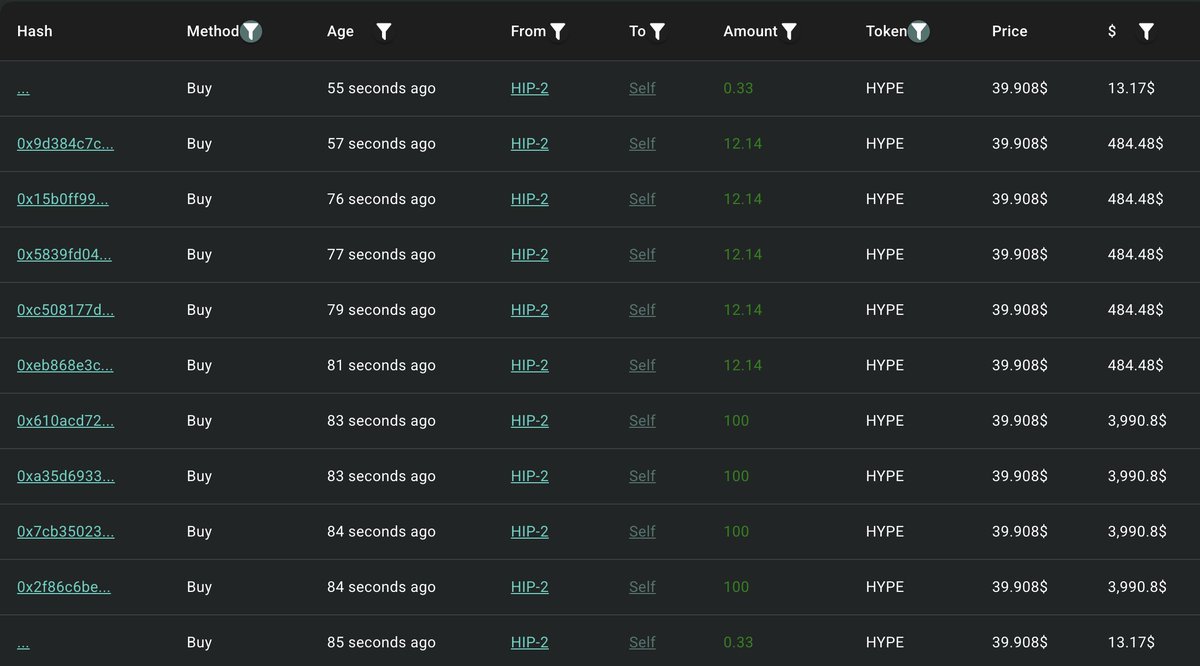
Task: Open transaction hash 0xeb868e3c
Action: [65, 366]
